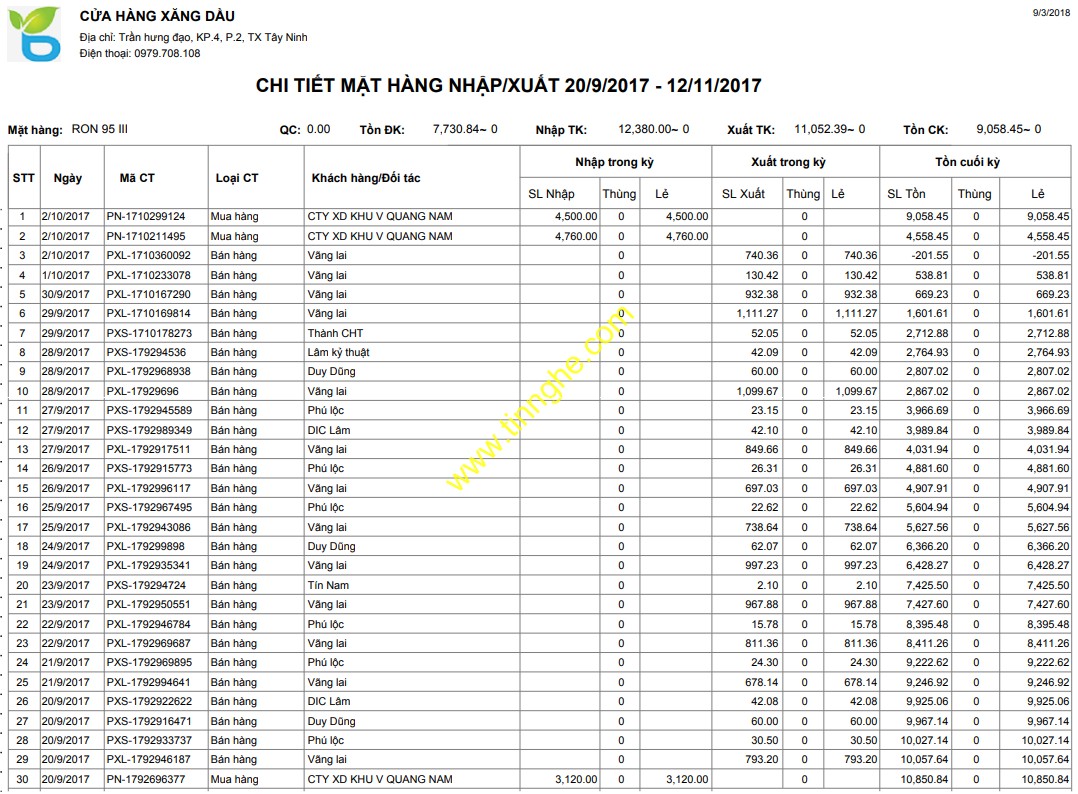The width and height of the screenshot is (1078, 794).
Task: Click SL Xuất value 793.20
Action: pos(764,760)
